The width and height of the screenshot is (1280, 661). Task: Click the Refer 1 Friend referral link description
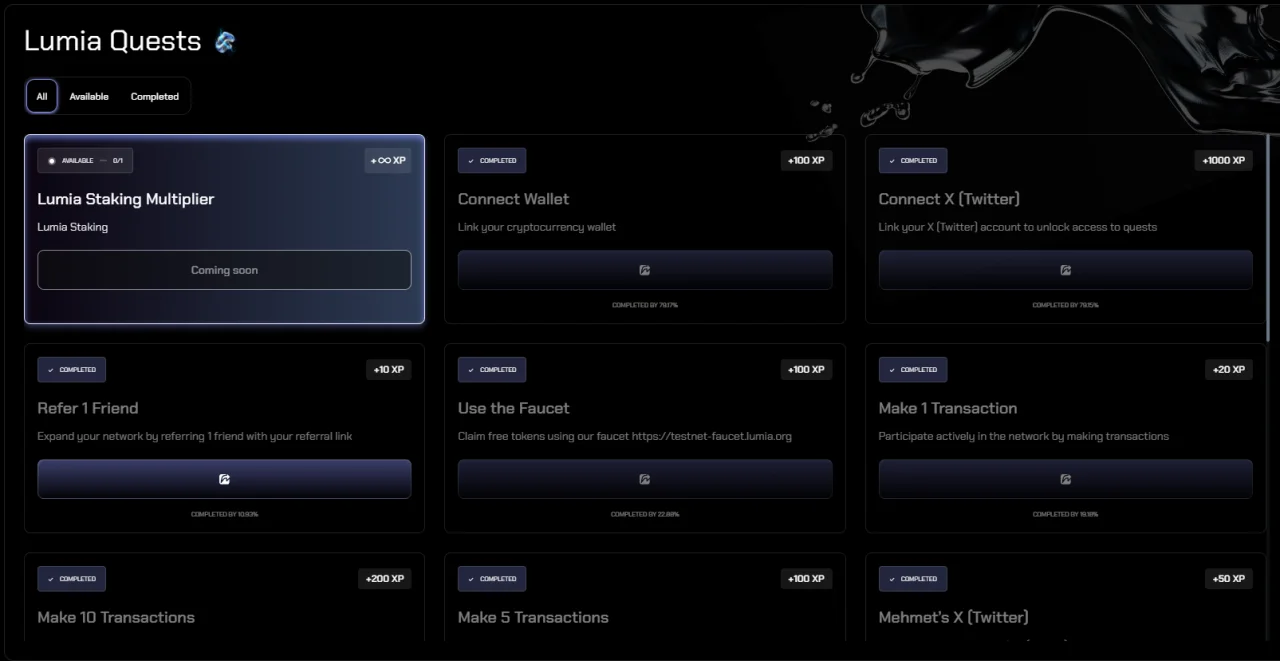[195, 436]
